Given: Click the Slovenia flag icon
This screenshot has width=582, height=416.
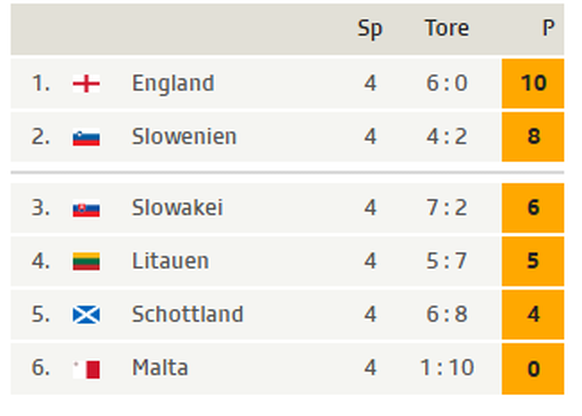Looking at the screenshot, I should (86, 137).
